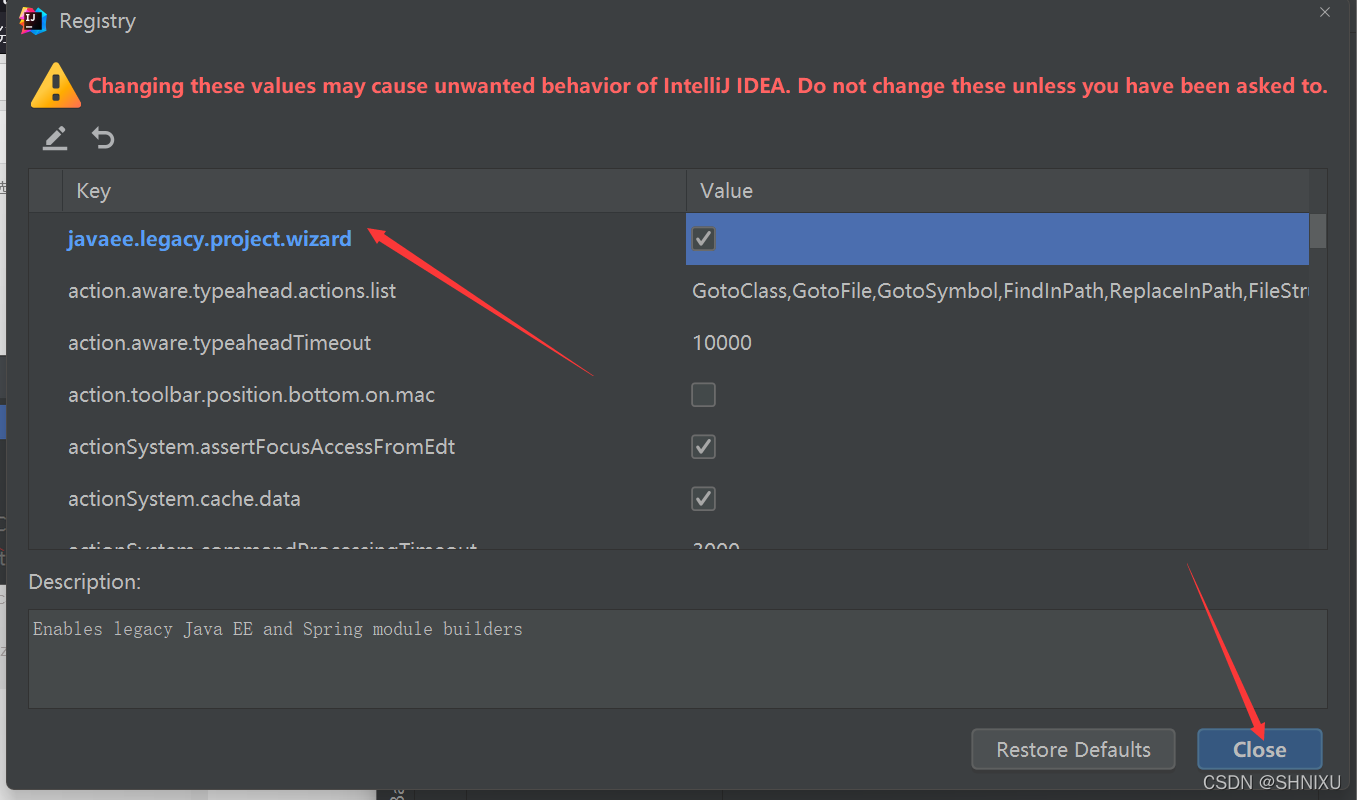Click the Key column header
This screenshot has width=1357, height=800.
pyautogui.click(x=374, y=190)
